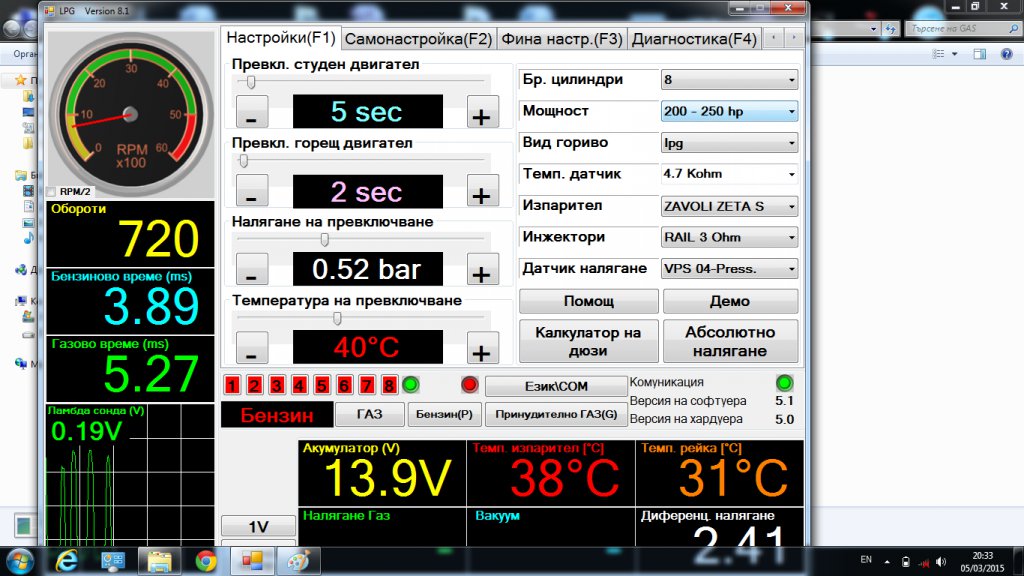Toggle cylinder 1 injector indicator
This screenshot has height=576, width=1024.
[232, 385]
